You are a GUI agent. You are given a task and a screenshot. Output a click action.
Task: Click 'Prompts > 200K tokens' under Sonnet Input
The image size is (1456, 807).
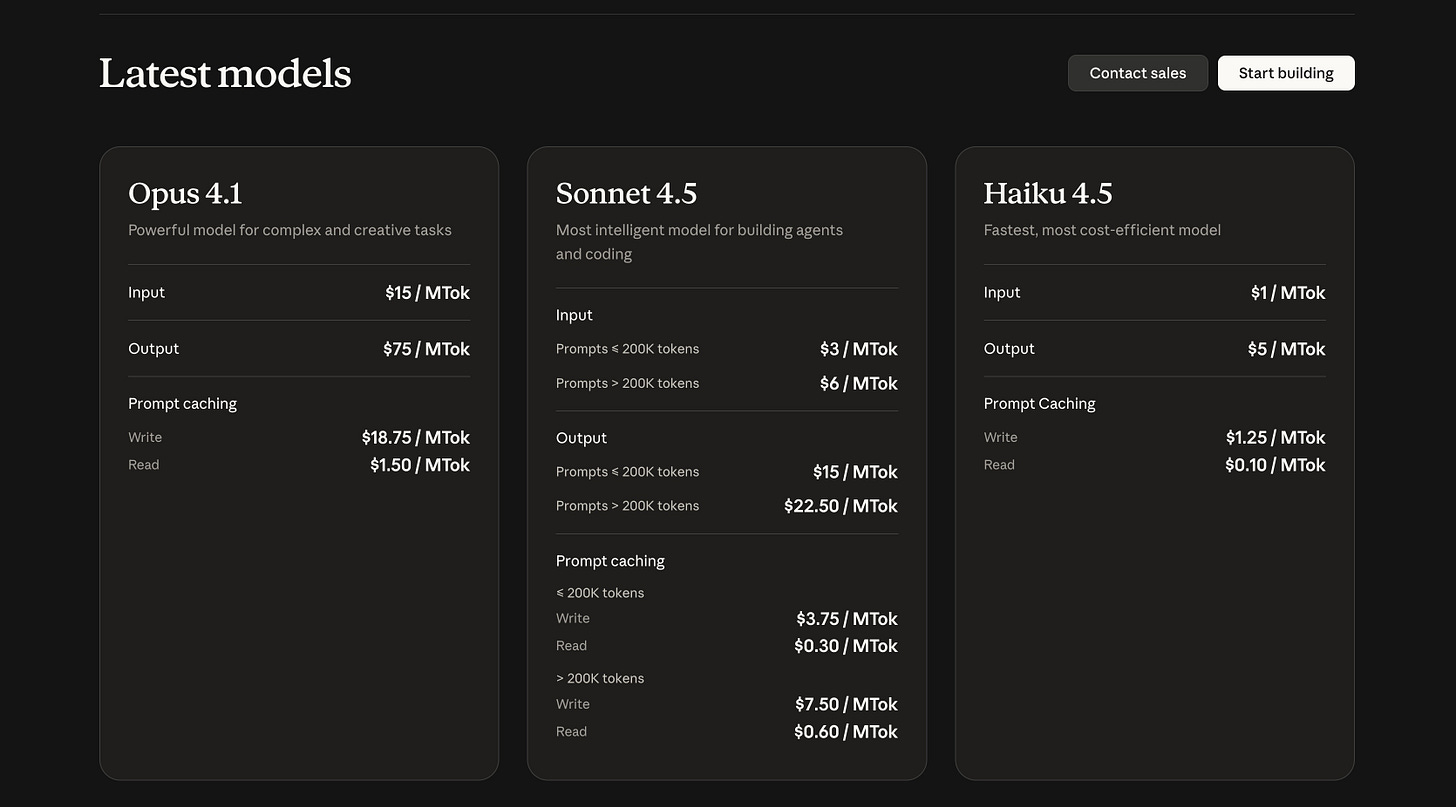point(627,384)
